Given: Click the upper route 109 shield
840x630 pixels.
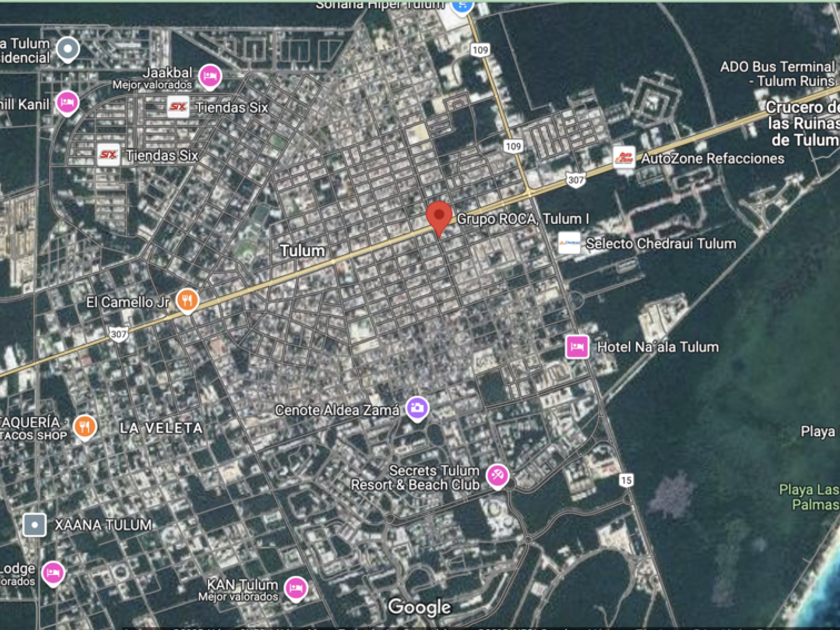Looking at the screenshot, I should click(480, 50).
